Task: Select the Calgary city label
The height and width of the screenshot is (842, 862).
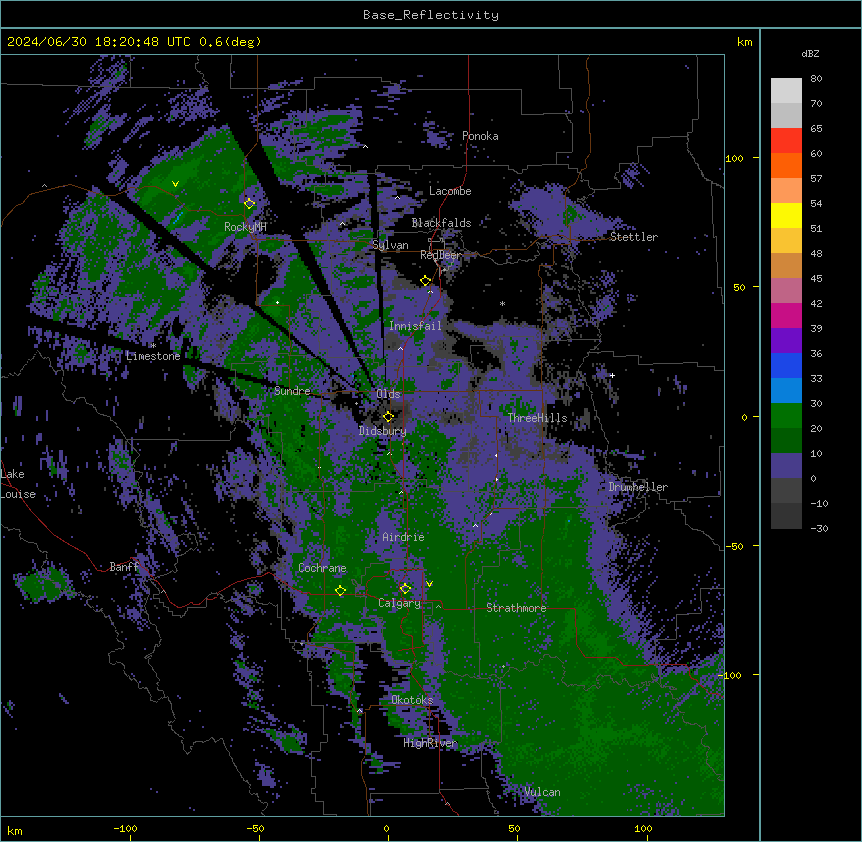Action: click(x=399, y=603)
